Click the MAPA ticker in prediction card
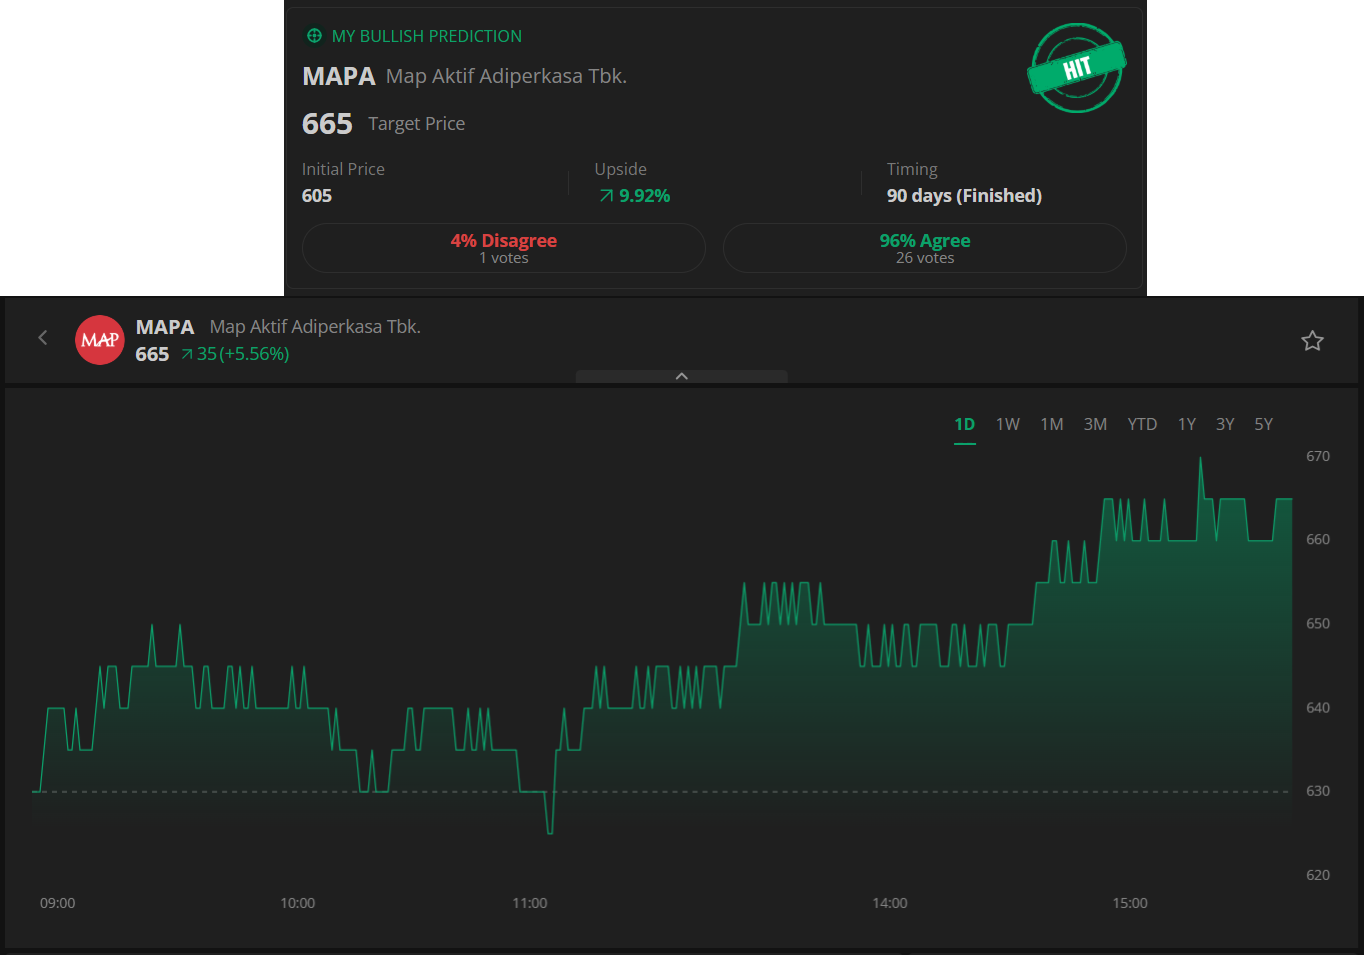 (x=339, y=77)
